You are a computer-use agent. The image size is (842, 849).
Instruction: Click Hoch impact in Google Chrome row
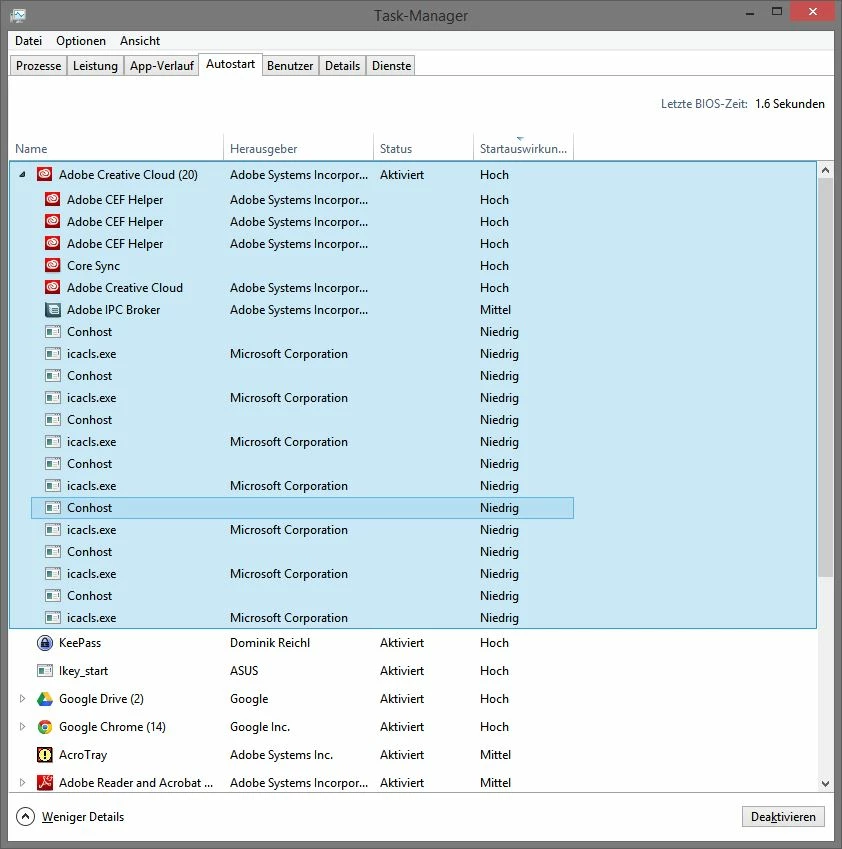click(494, 727)
